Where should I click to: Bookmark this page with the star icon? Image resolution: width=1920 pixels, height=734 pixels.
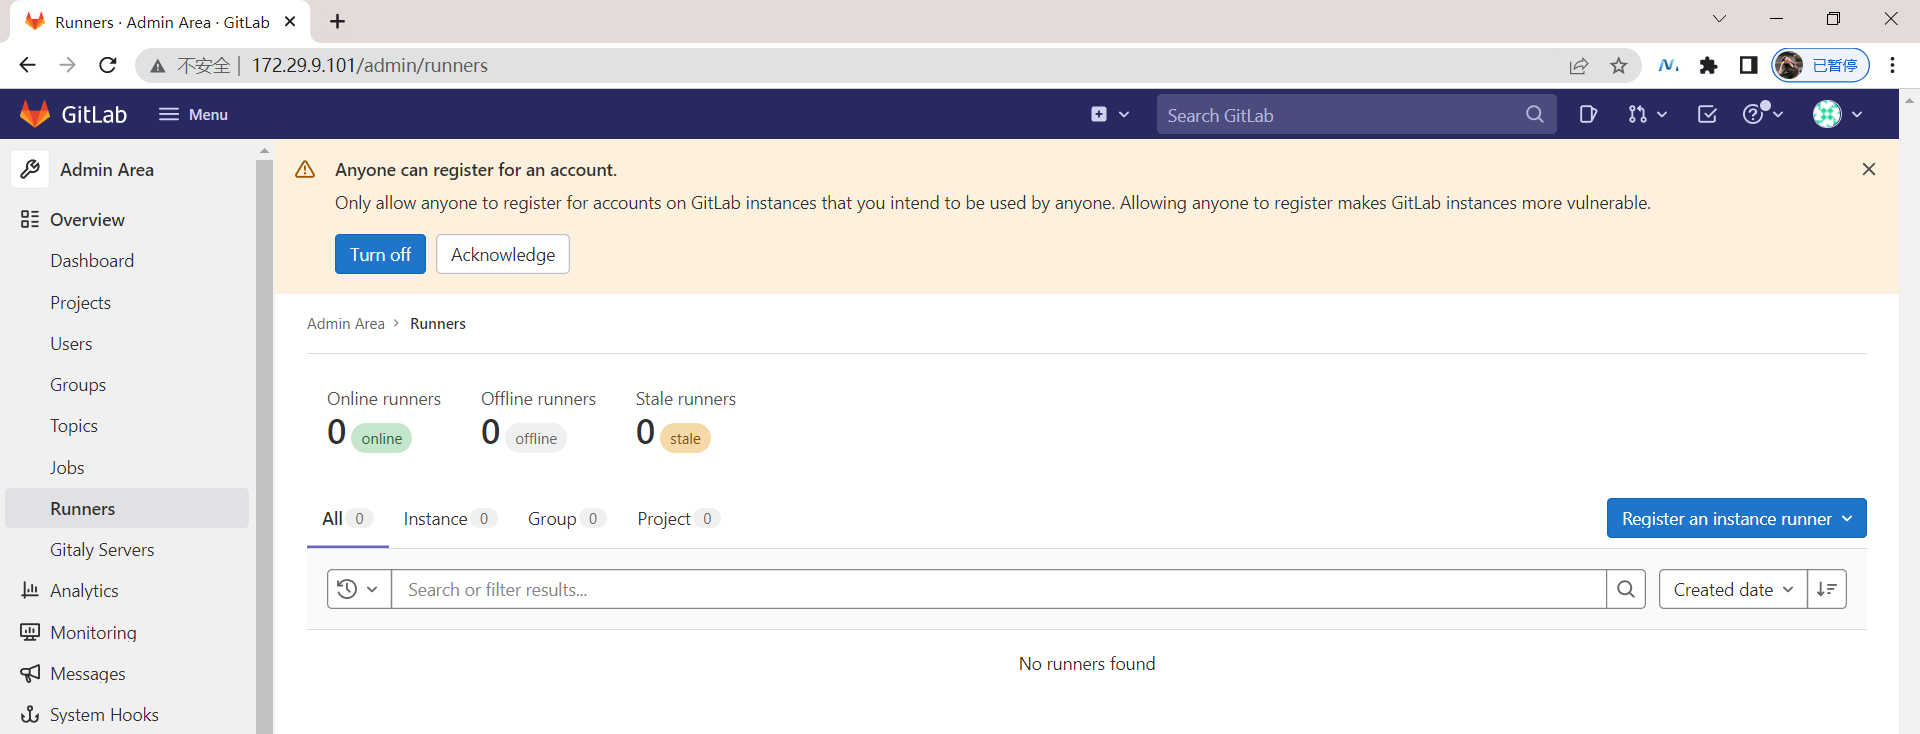tap(1619, 65)
